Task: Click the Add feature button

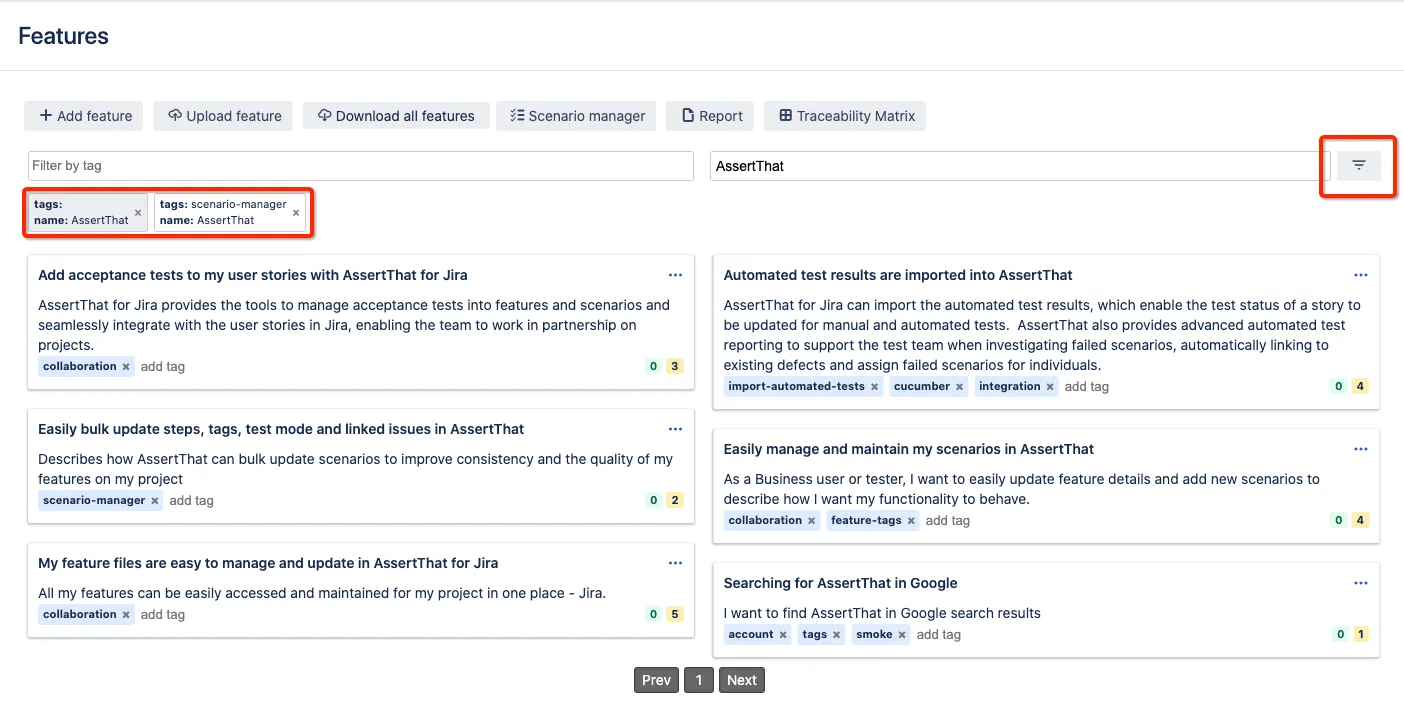Action: coord(85,116)
